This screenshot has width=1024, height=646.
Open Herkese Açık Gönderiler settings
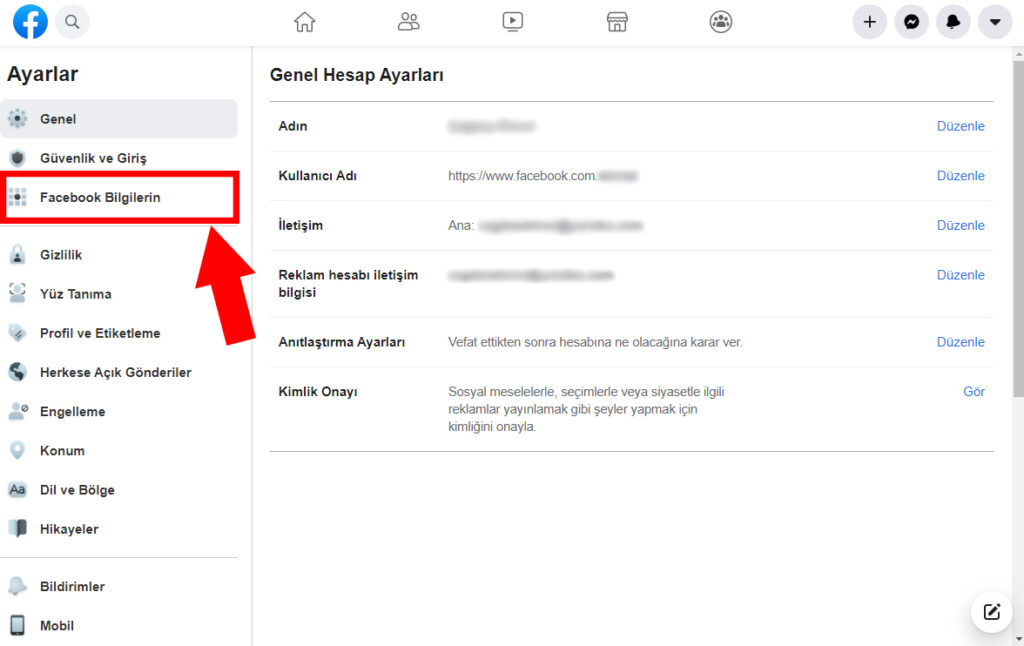point(119,372)
